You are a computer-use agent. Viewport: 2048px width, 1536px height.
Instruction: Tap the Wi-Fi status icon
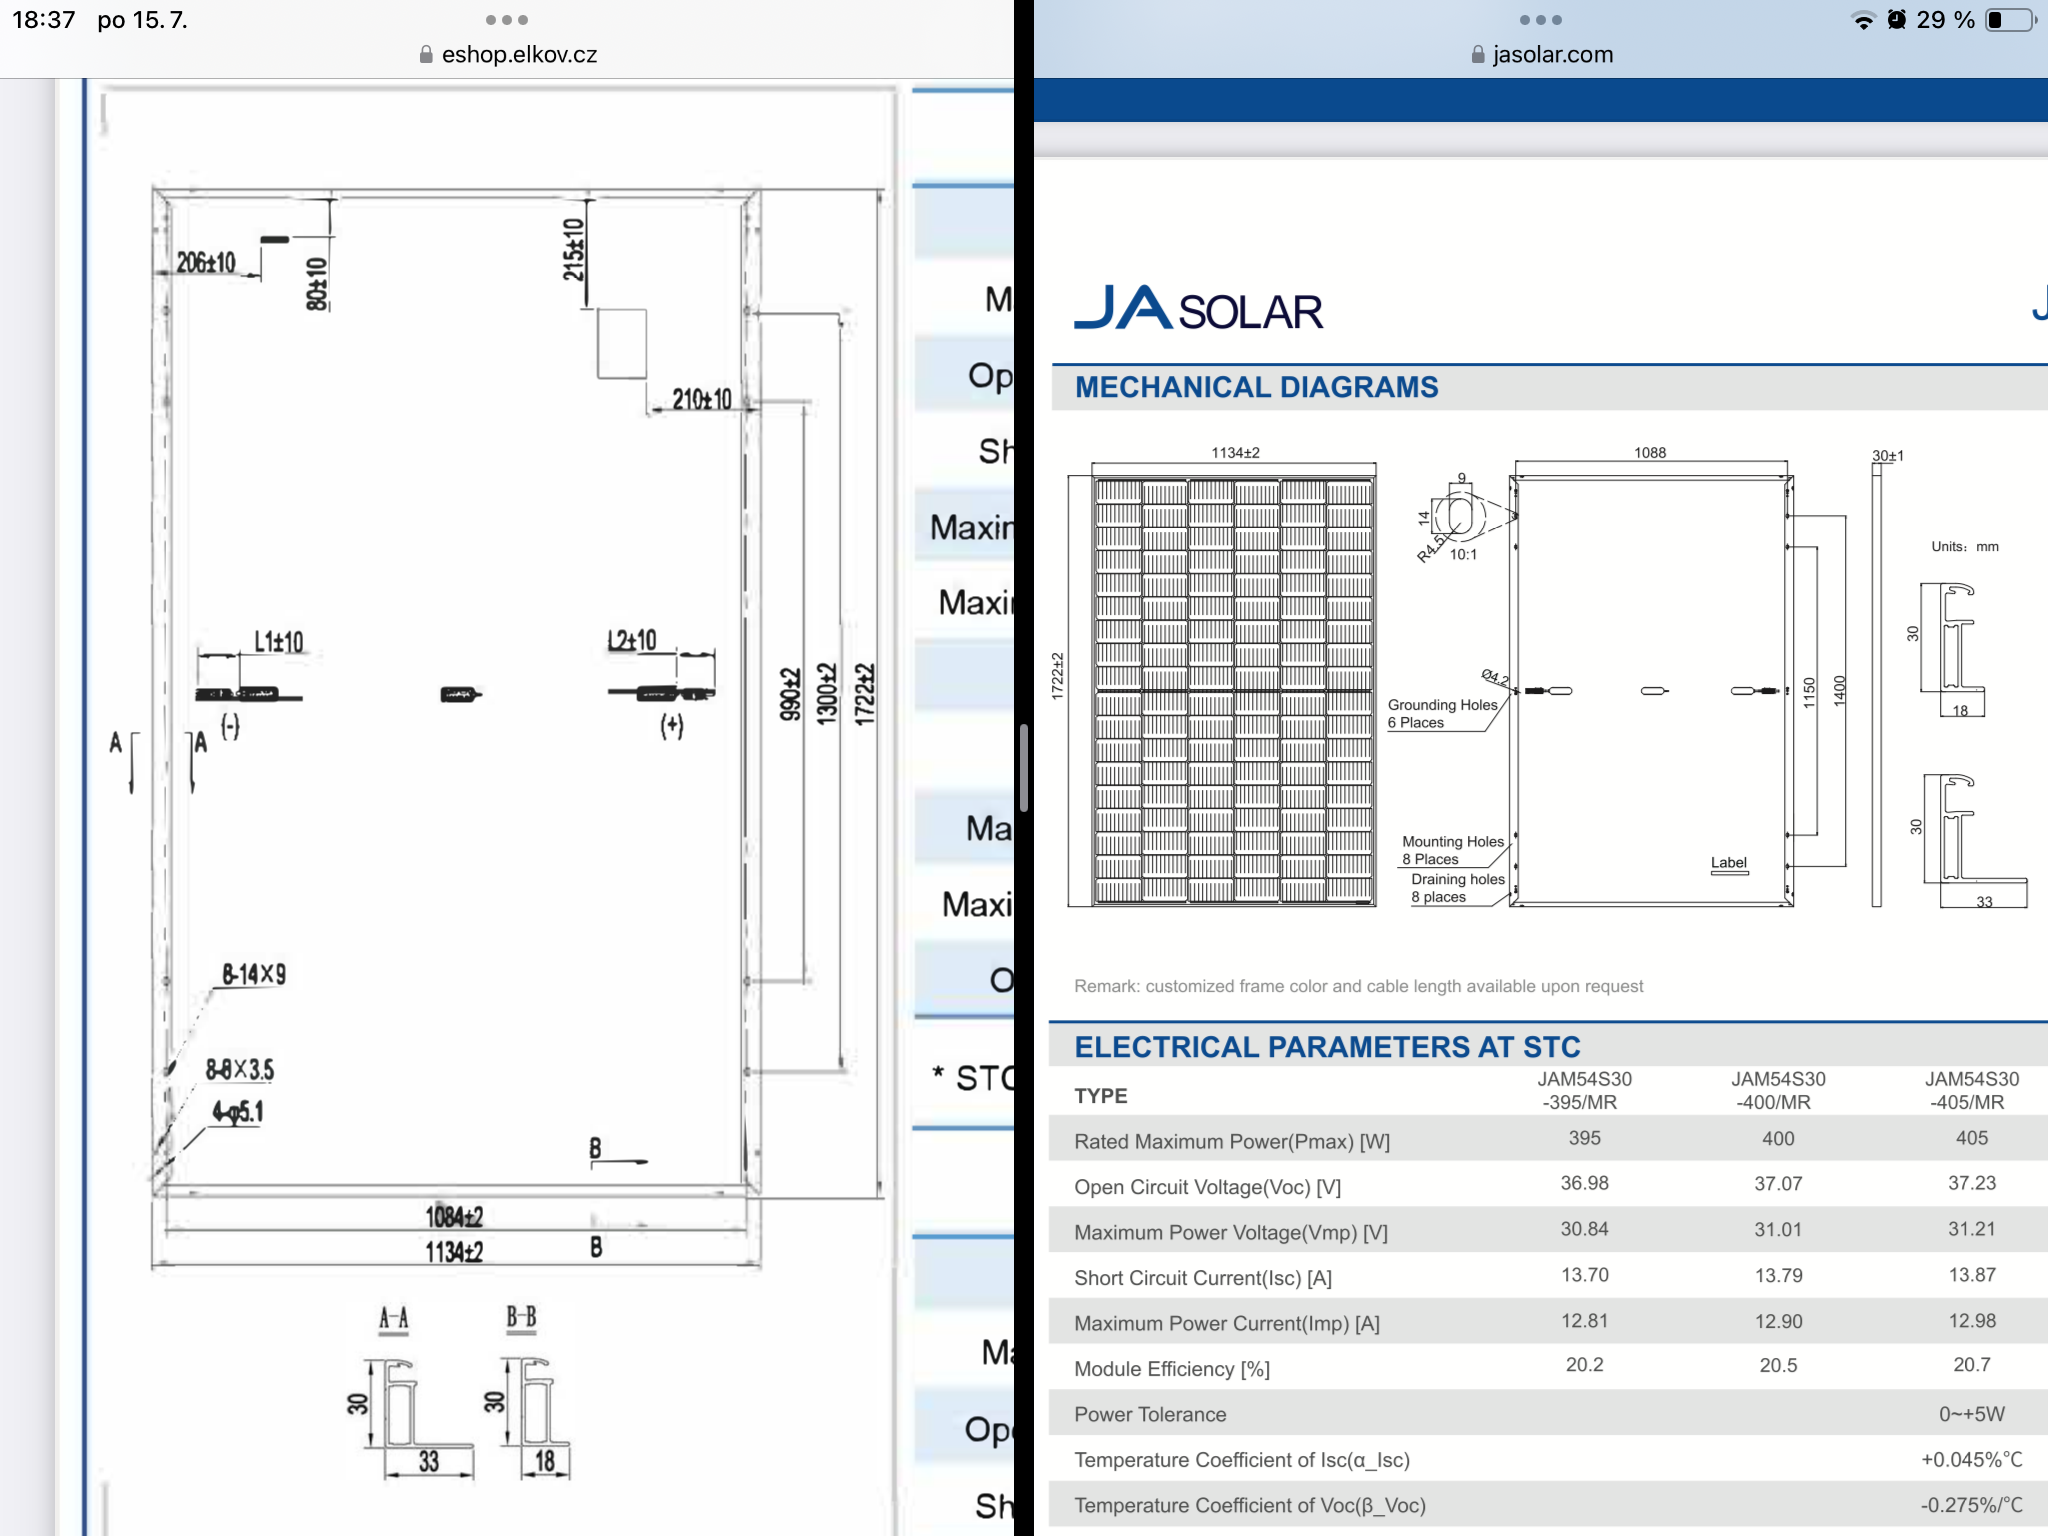(1863, 20)
